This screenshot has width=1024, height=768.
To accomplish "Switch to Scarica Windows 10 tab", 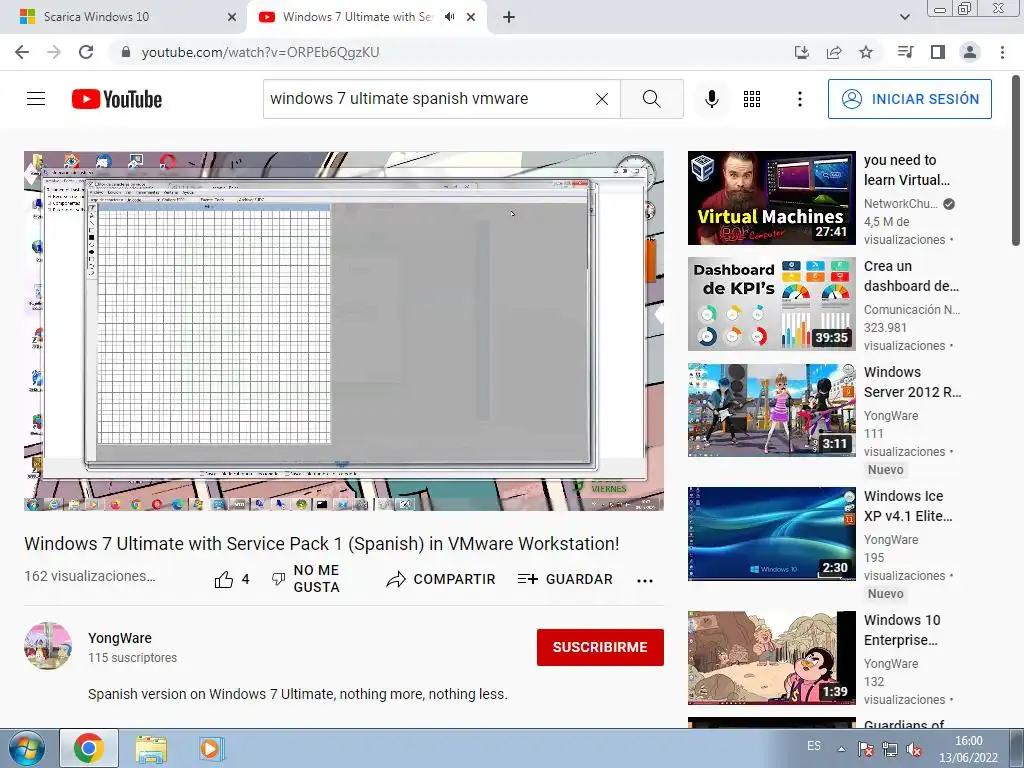I will coord(123,17).
